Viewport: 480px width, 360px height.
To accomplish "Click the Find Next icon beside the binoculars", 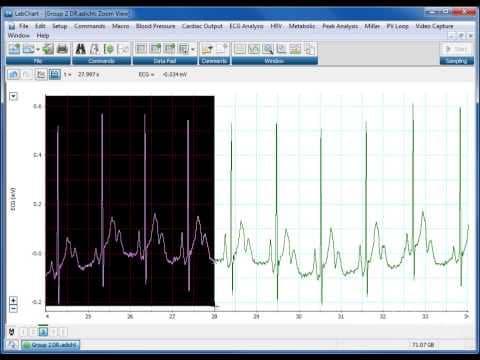I will [x=95, y=49].
